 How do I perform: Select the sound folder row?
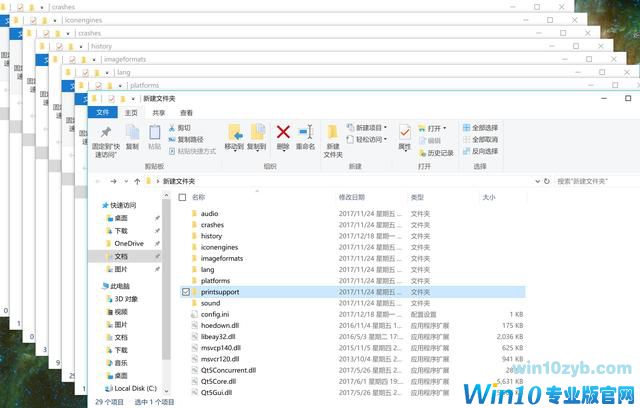tap(352, 303)
